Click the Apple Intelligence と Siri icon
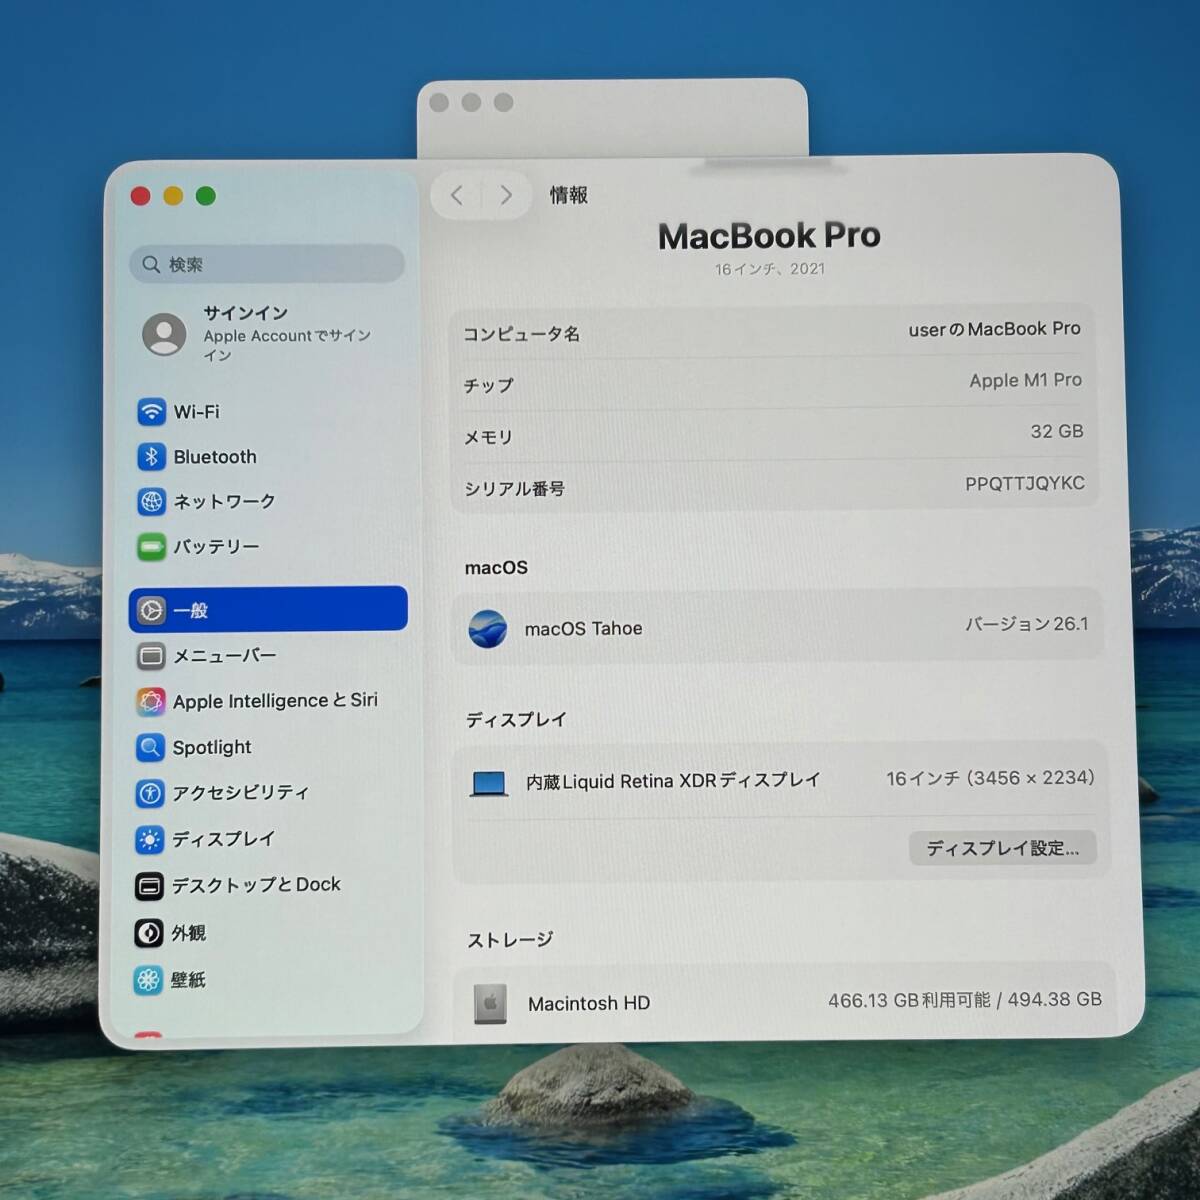Screen dimensions: 1200x1200 coord(151,701)
